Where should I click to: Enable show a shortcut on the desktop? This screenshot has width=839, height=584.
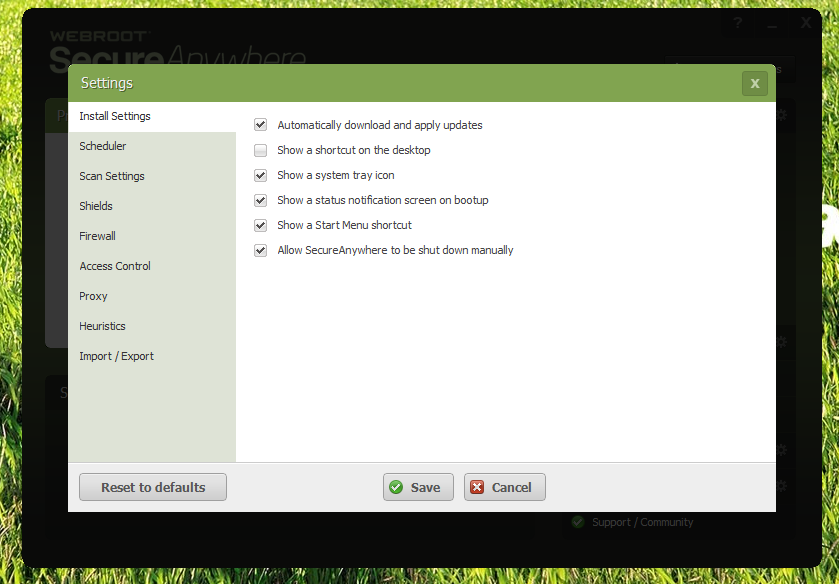pyautogui.click(x=261, y=150)
